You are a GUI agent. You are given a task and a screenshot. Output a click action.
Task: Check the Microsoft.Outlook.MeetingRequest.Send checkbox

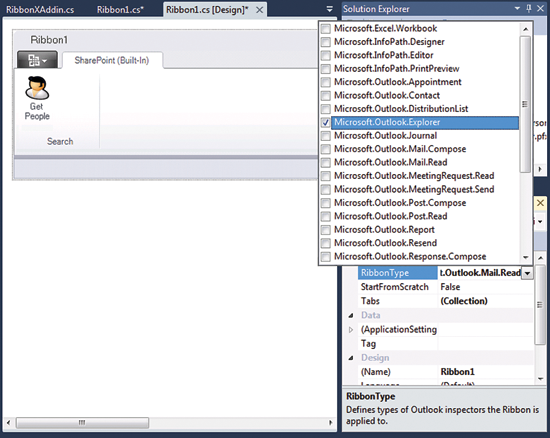pyautogui.click(x=326, y=189)
